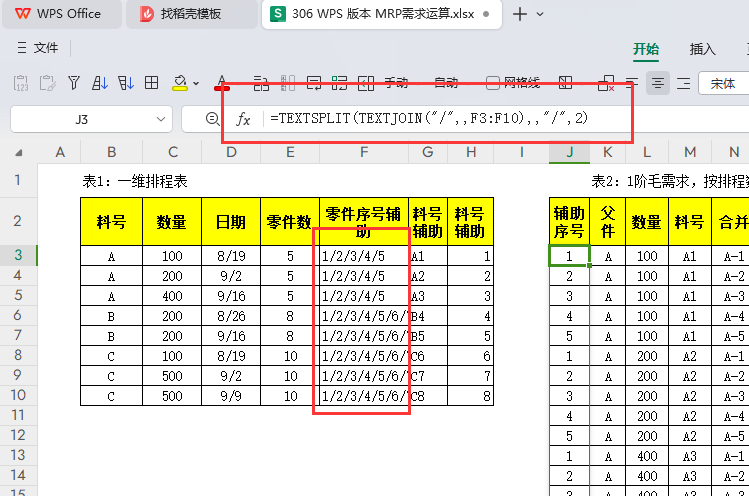Click the manual calculation label
The width and height of the screenshot is (749, 496).
[396, 83]
